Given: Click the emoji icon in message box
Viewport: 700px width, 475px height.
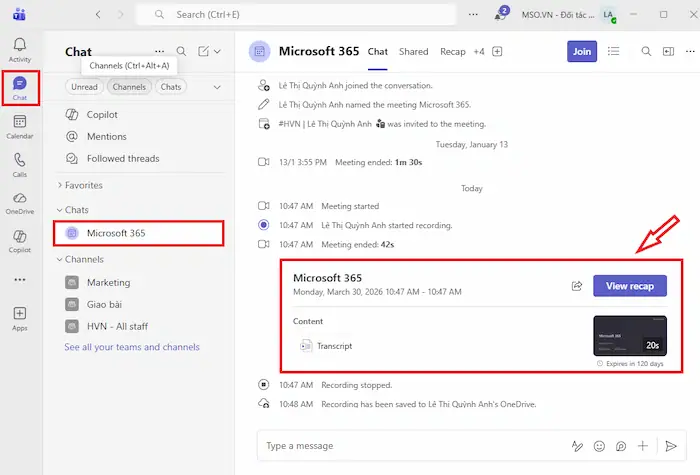Looking at the screenshot, I should pos(600,446).
